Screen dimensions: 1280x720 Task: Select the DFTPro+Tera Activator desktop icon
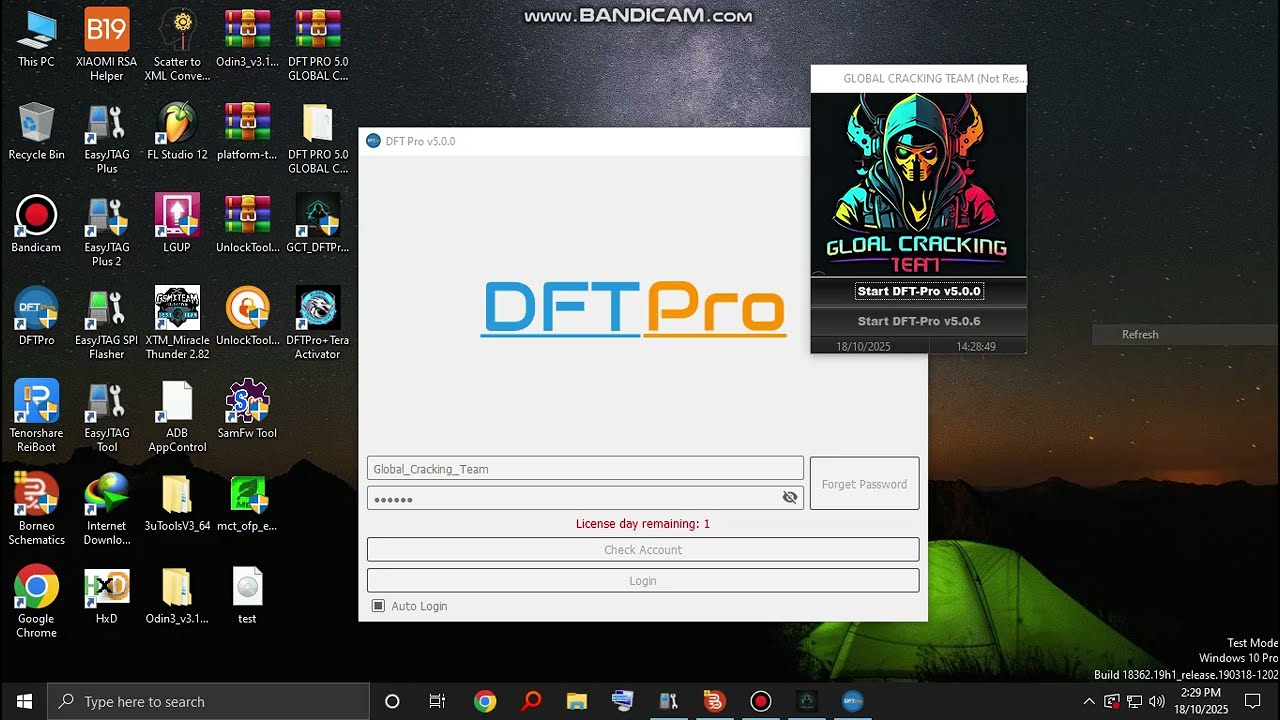[x=317, y=324]
